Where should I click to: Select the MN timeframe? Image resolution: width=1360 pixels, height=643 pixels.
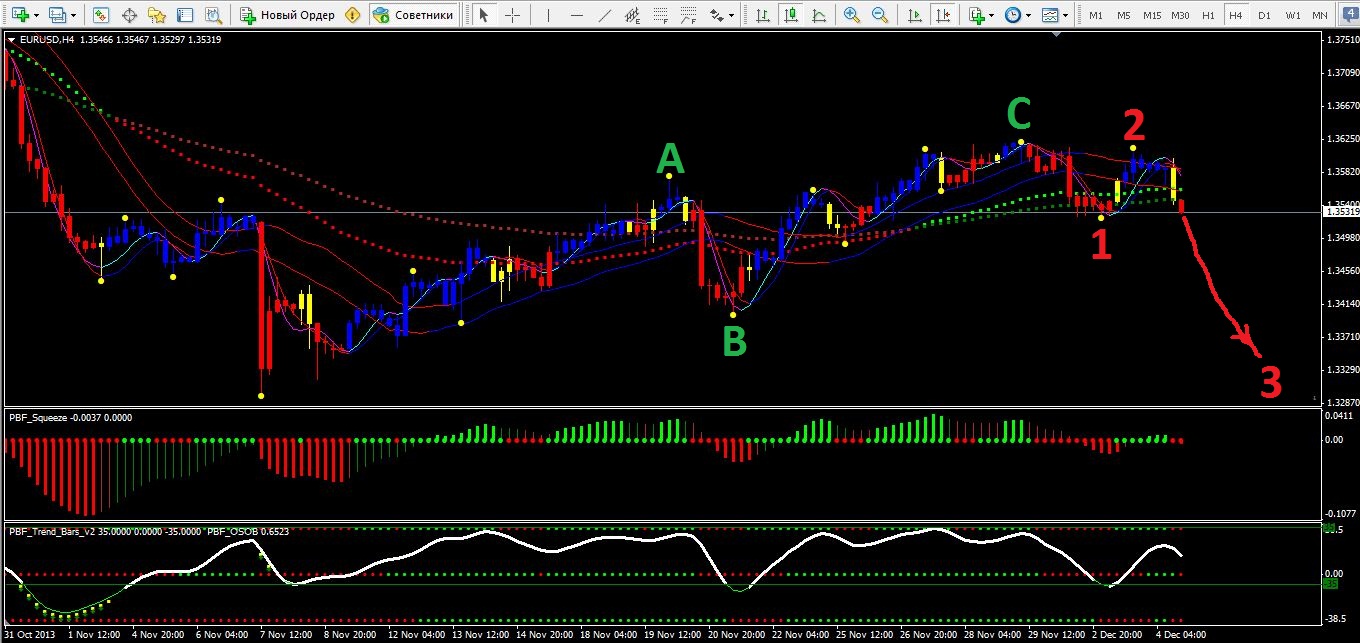point(1320,15)
